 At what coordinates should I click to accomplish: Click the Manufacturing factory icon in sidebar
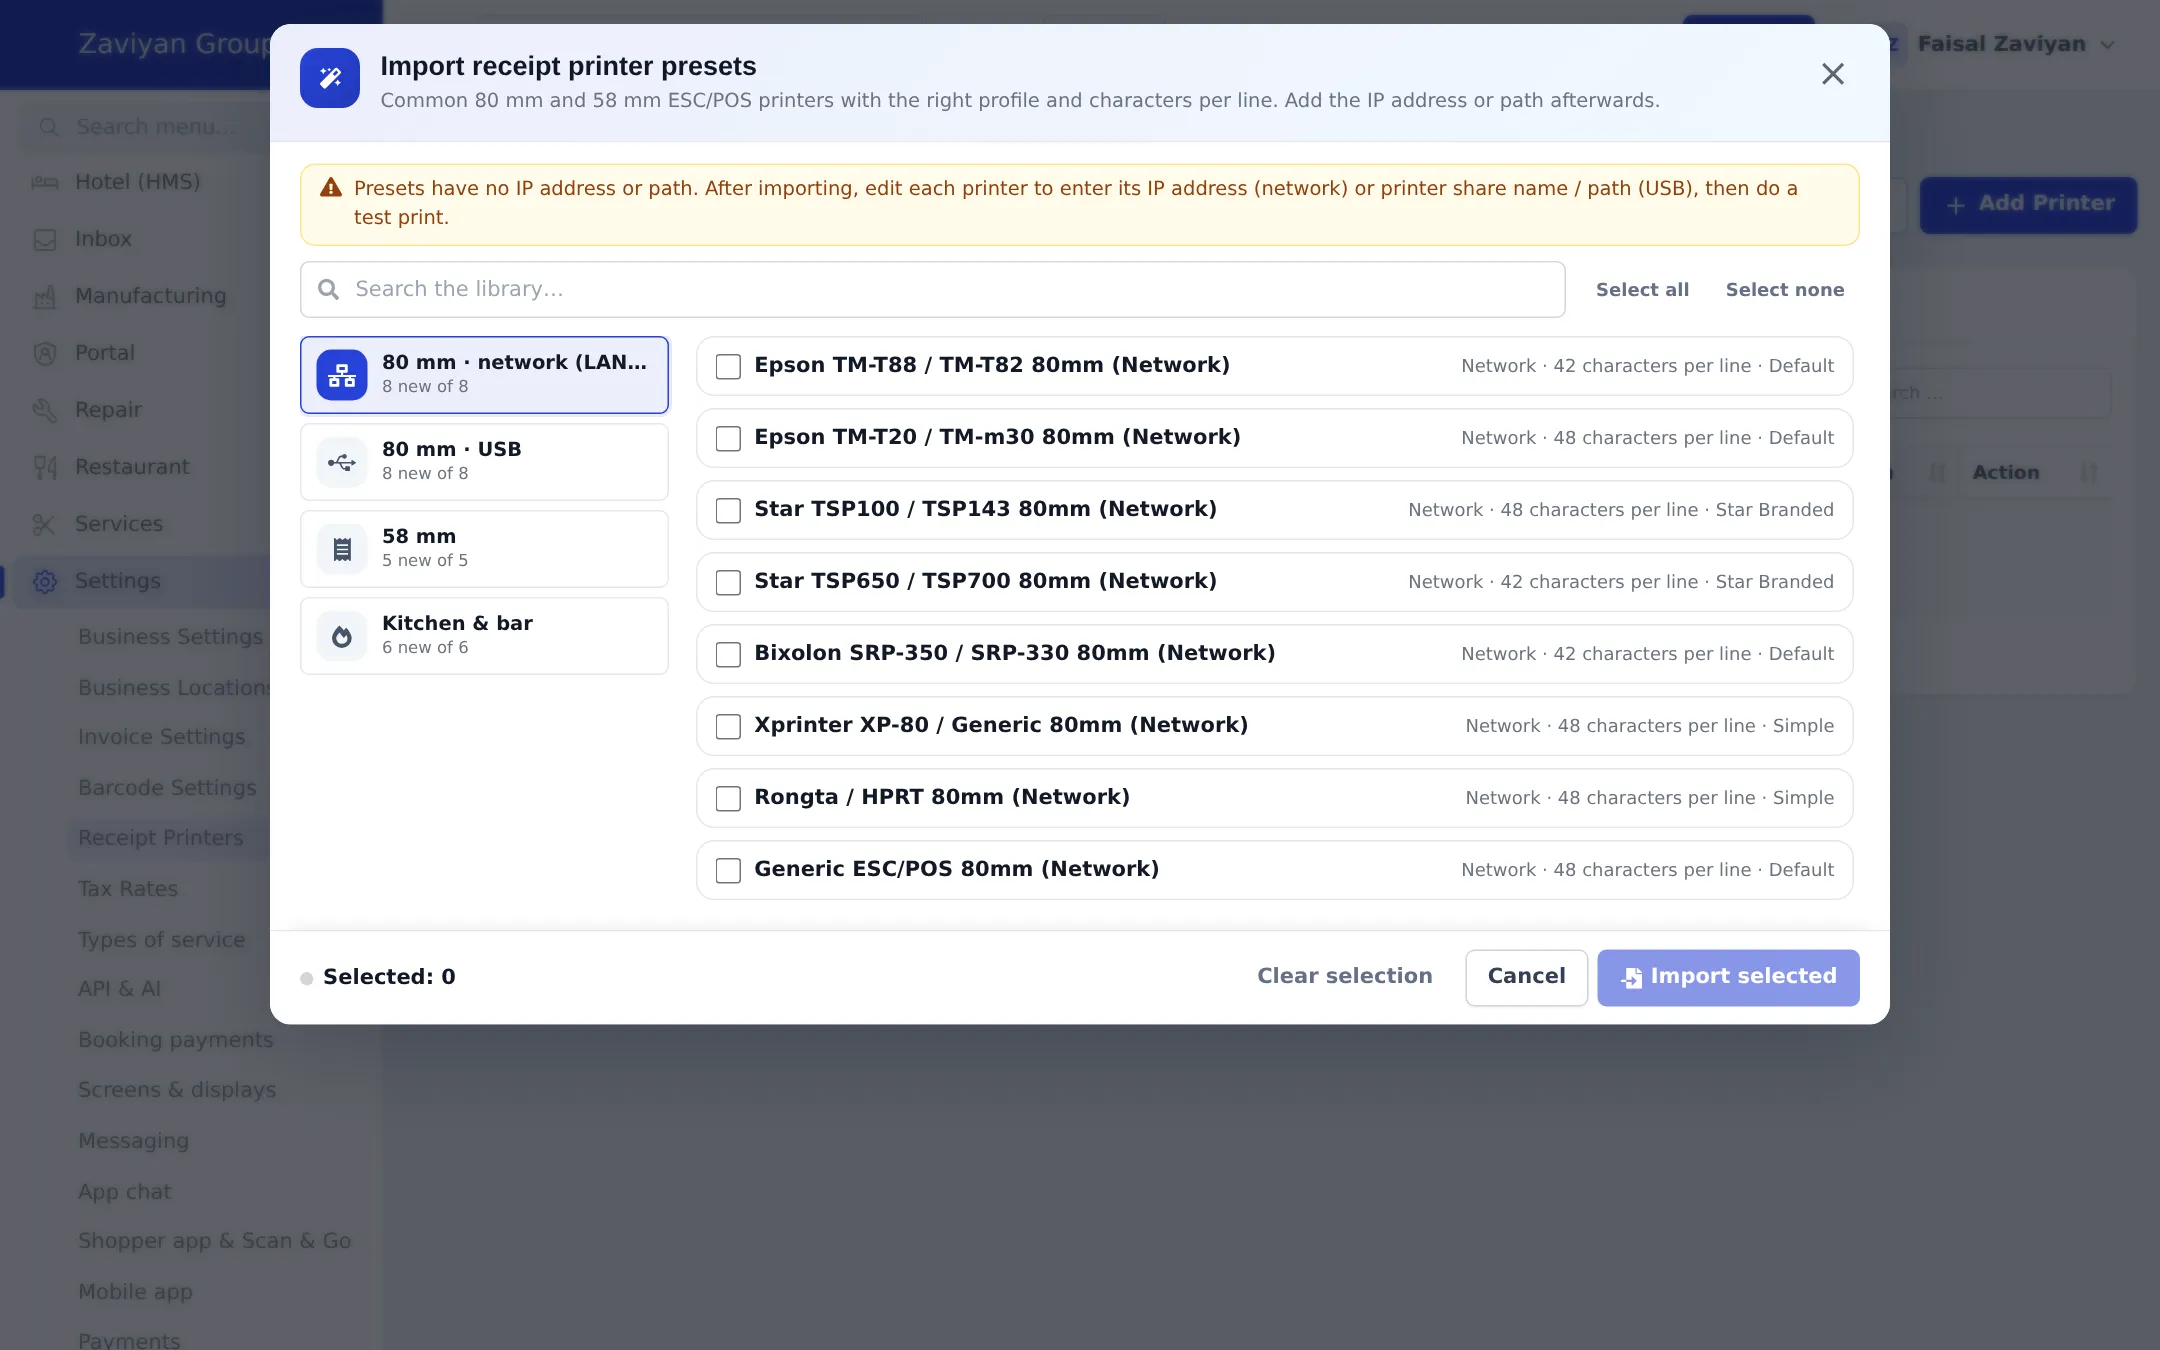(45, 296)
